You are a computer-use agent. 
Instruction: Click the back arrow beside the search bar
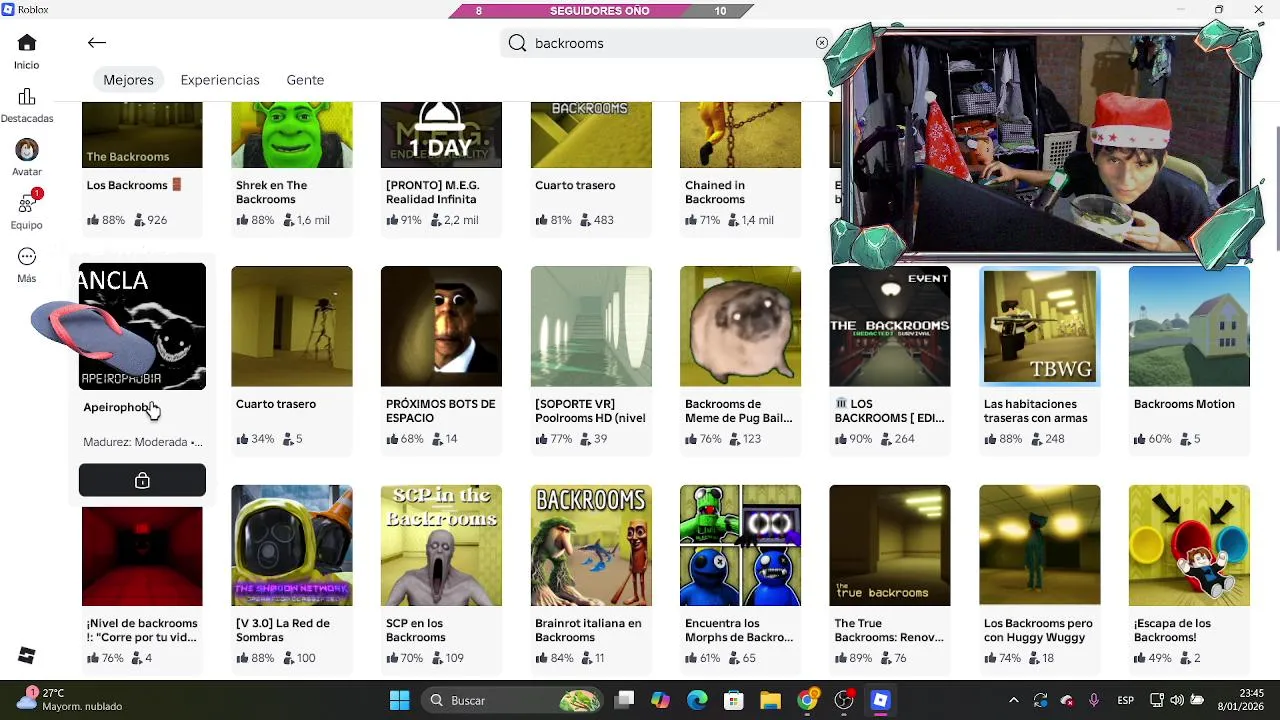pyautogui.click(x=97, y=43)
